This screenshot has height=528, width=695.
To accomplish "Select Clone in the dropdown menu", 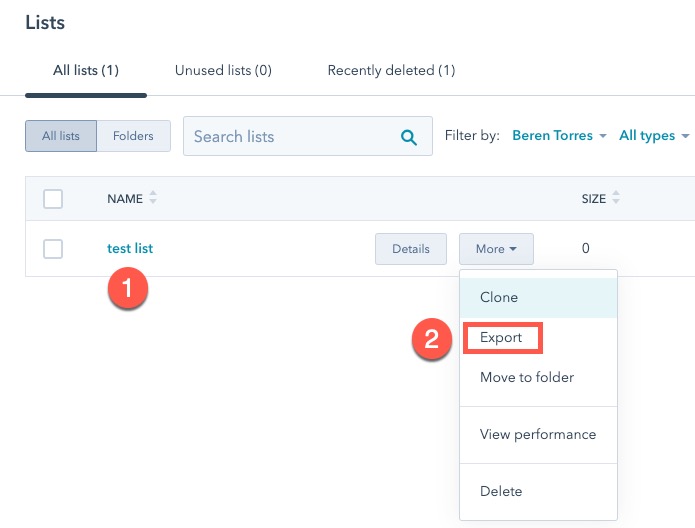I will [x=499, y=298].
